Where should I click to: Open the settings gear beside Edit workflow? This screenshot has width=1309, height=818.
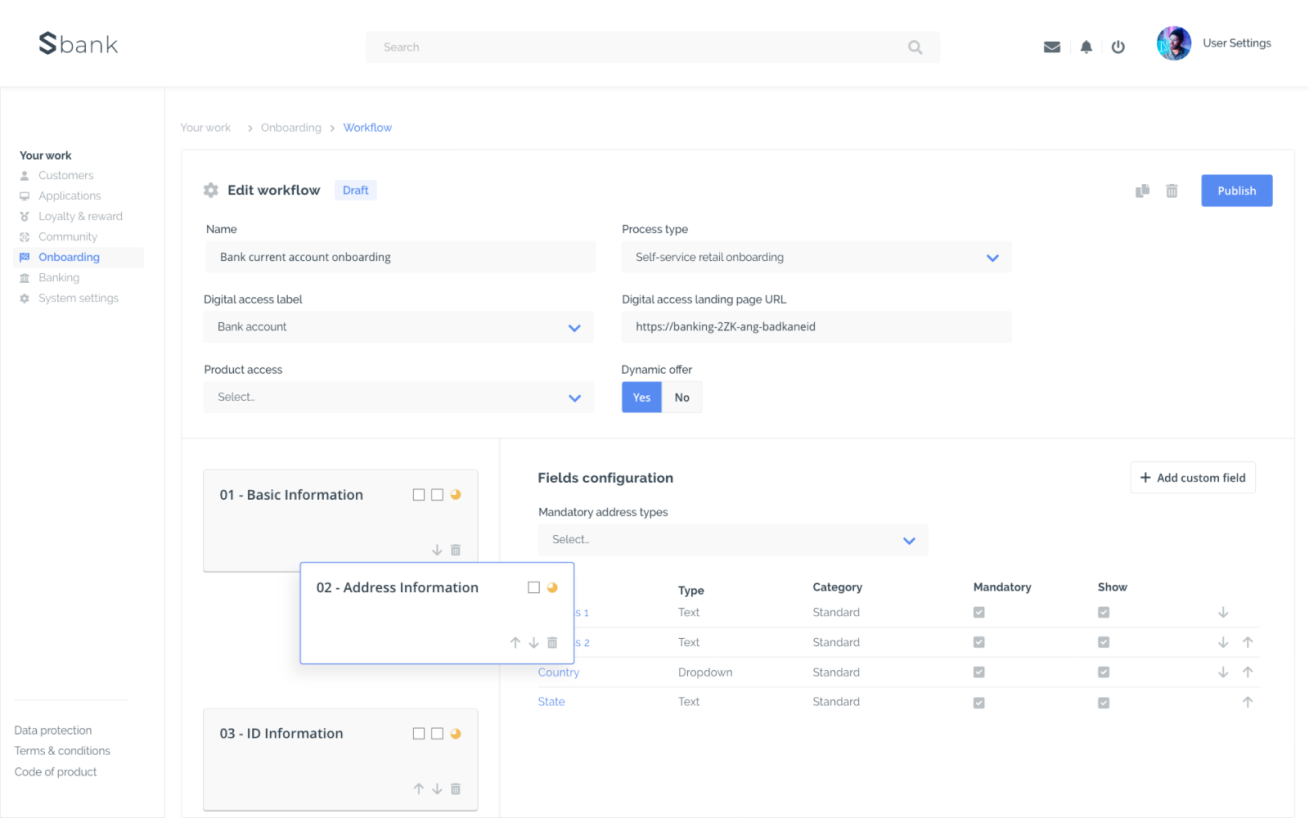pyautogui.click(x=210, y=189)
